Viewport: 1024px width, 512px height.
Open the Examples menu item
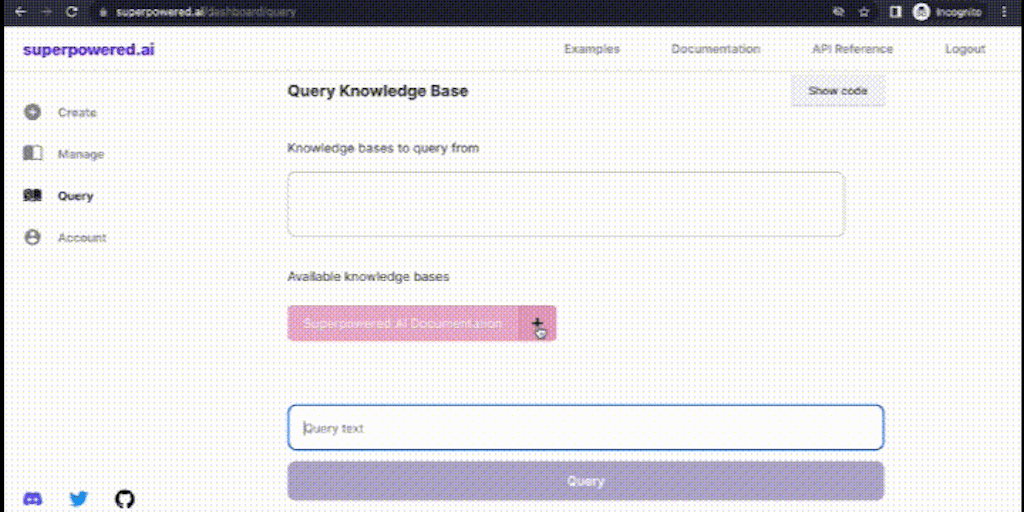tap(592, 49)
